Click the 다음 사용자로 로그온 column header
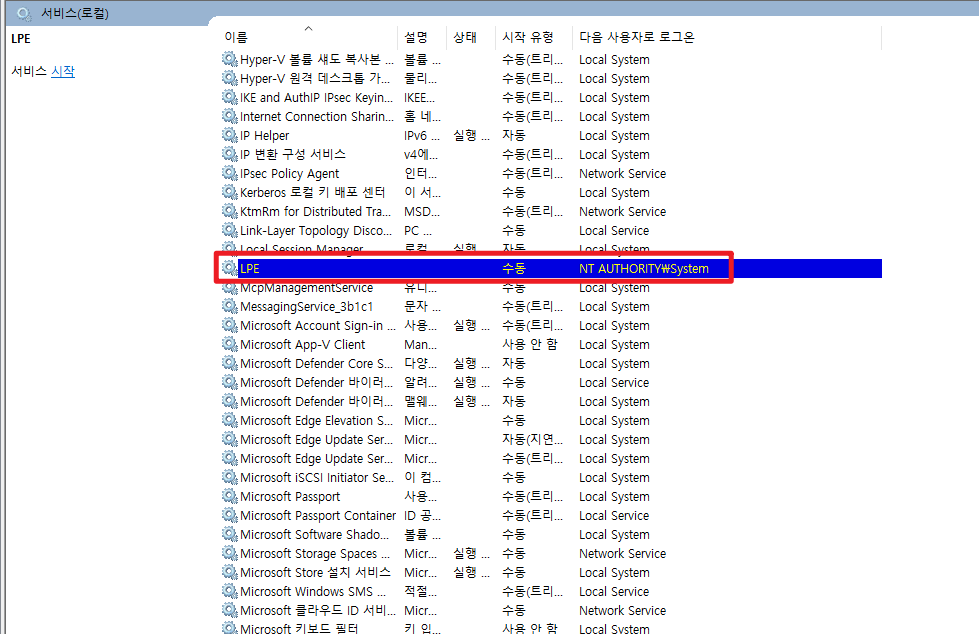 (x=636, y=37)
